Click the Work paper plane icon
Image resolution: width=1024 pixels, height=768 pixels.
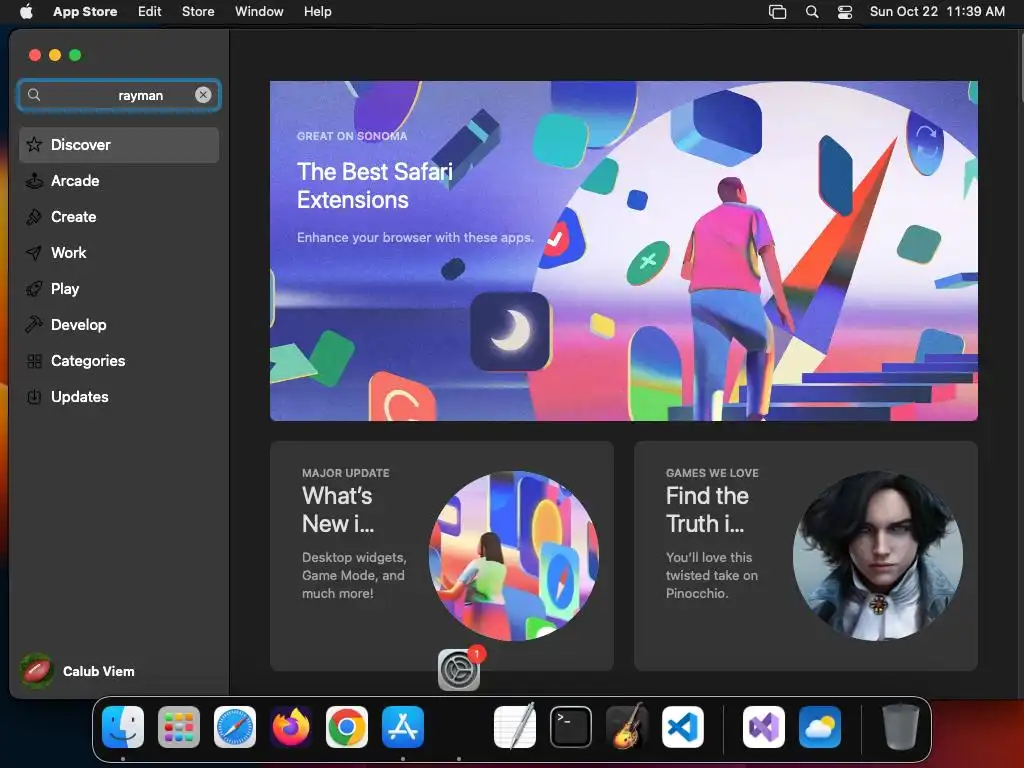point(34,253)
